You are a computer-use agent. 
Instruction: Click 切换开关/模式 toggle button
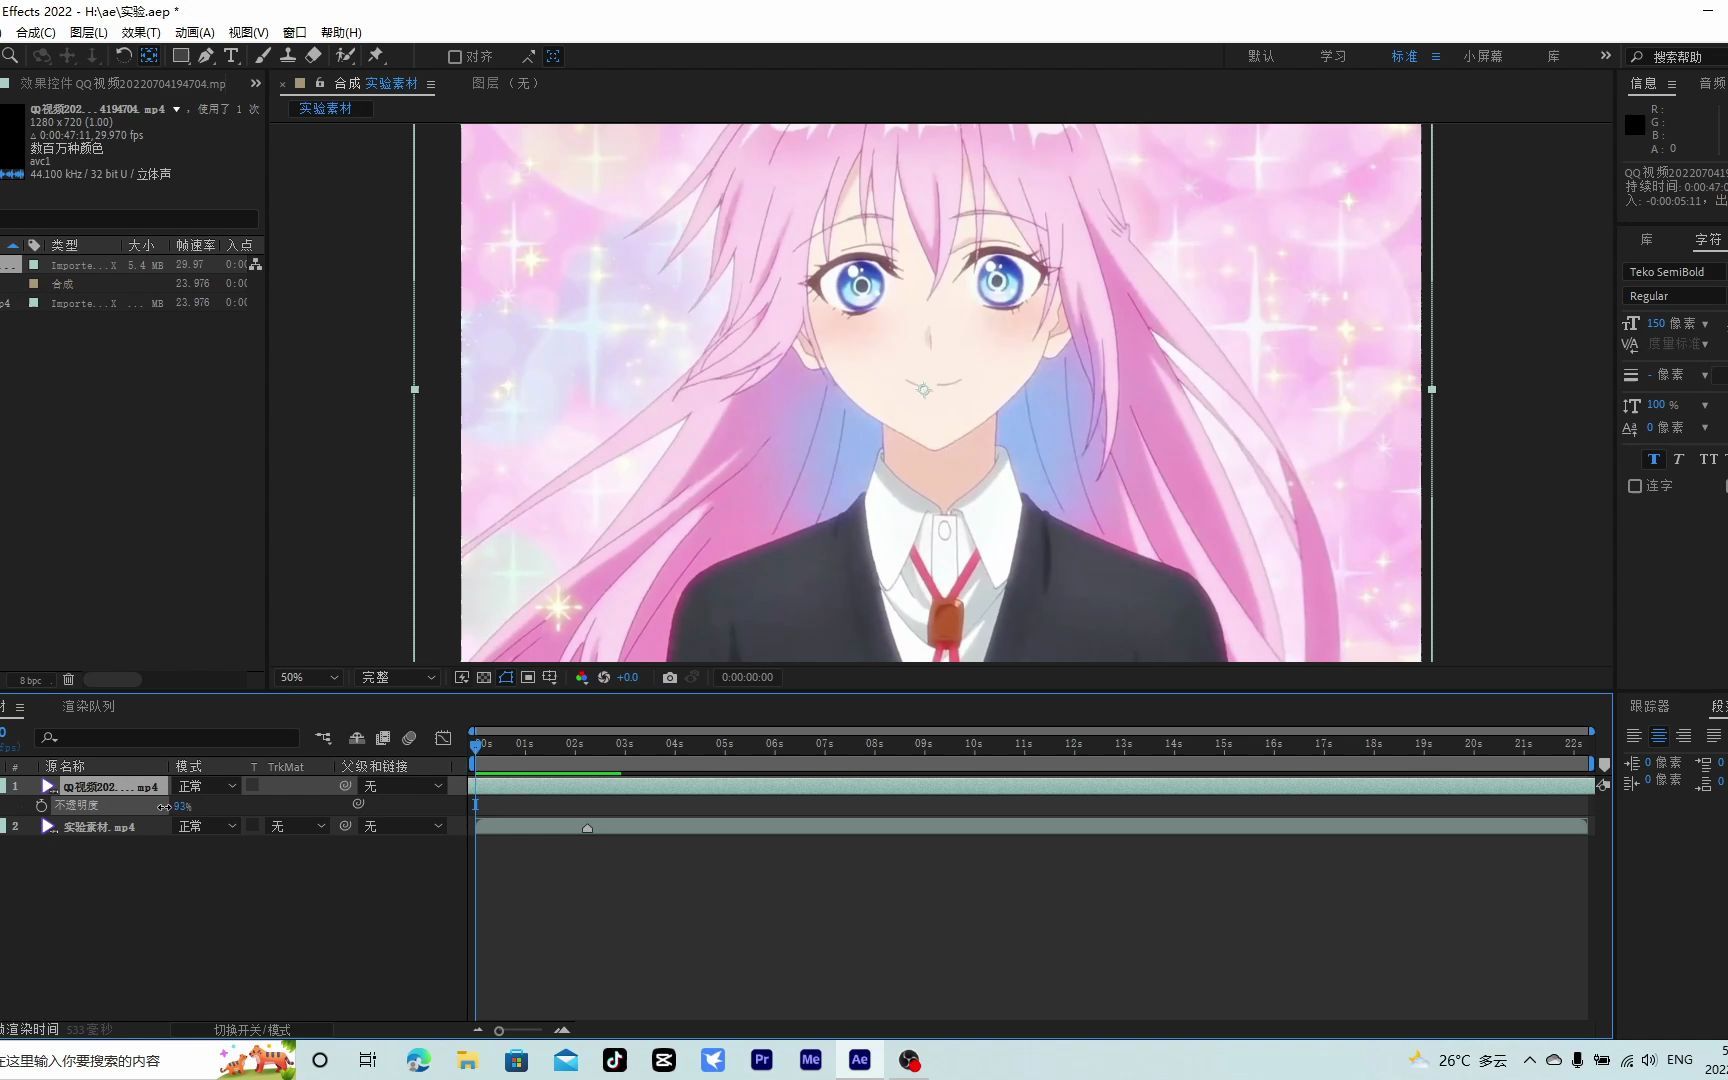click(x=252, y=1030)
